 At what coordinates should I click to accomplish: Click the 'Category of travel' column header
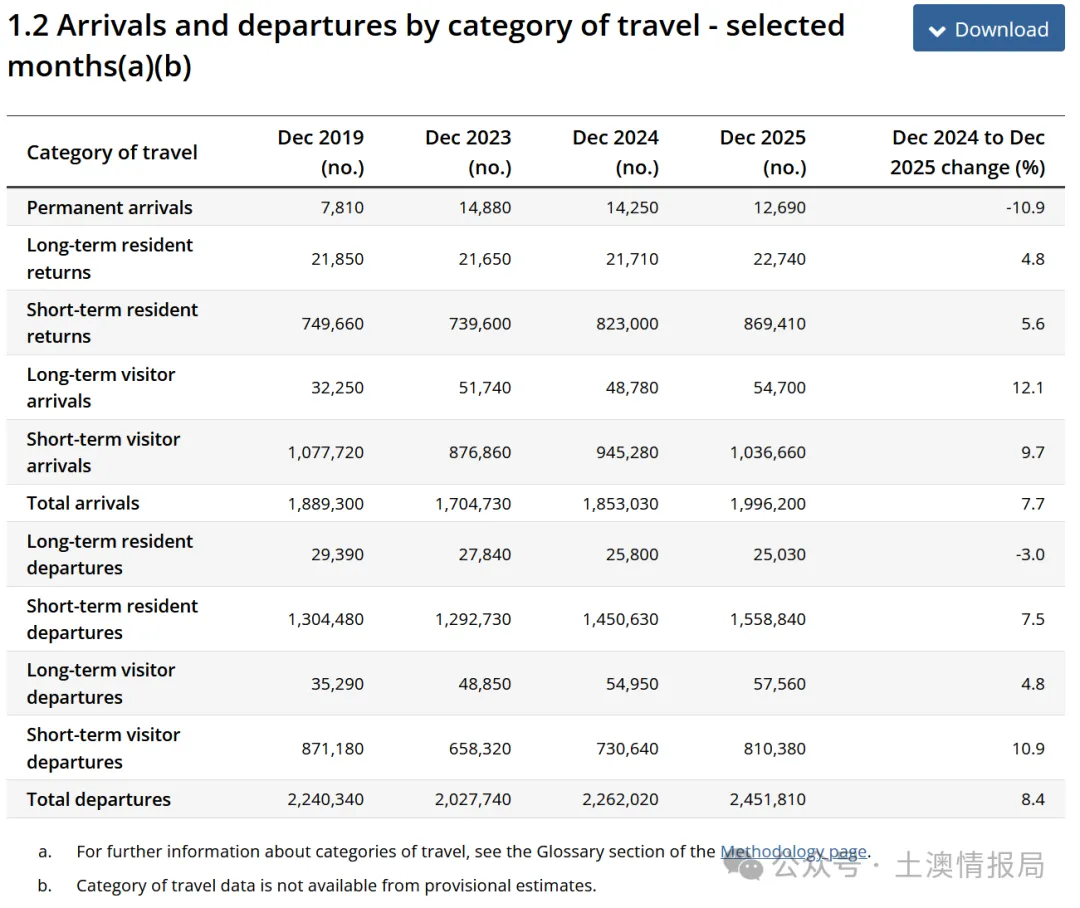112,152
